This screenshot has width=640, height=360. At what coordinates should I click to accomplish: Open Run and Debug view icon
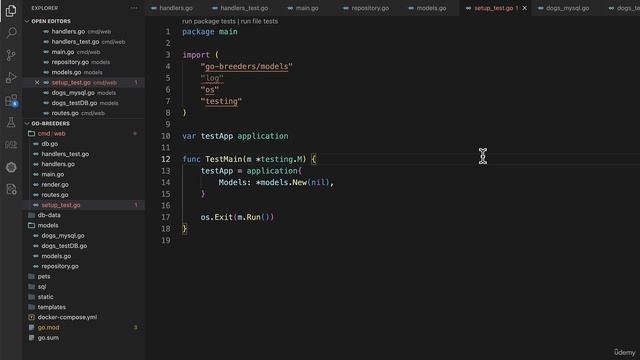[11, 78]
